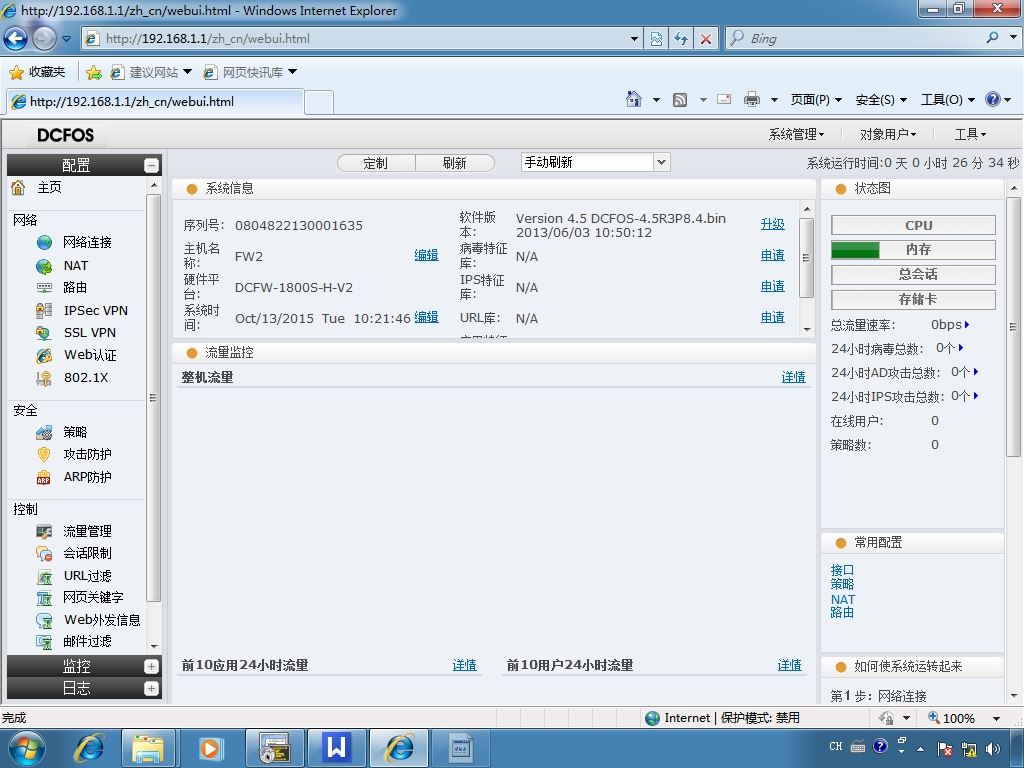Viewport: 1024px width, 768px height.
Task: Click the IE address bar URL field
Action: (x=363, y=39)
